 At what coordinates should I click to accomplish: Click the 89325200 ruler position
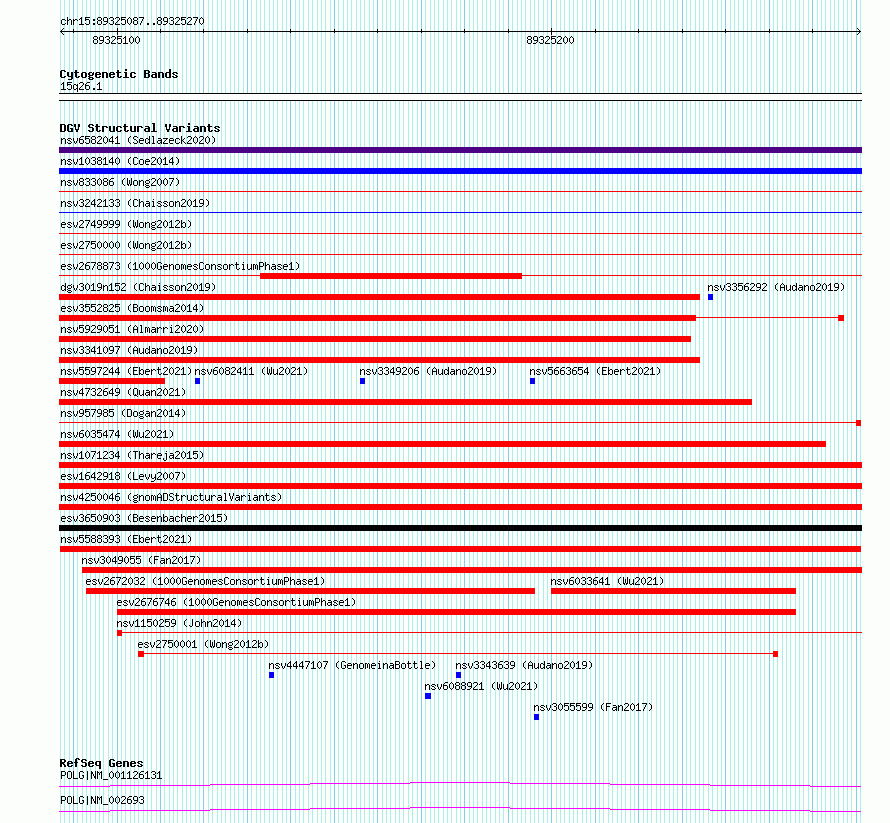pos(550,40)
